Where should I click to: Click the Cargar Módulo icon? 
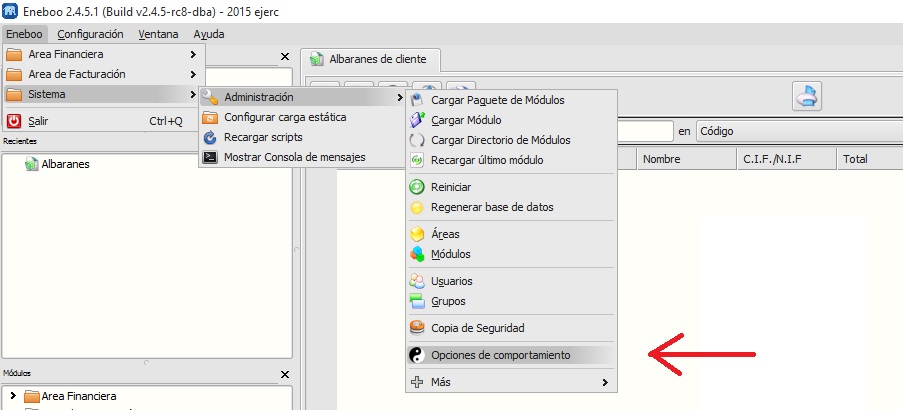pos(416,120)
